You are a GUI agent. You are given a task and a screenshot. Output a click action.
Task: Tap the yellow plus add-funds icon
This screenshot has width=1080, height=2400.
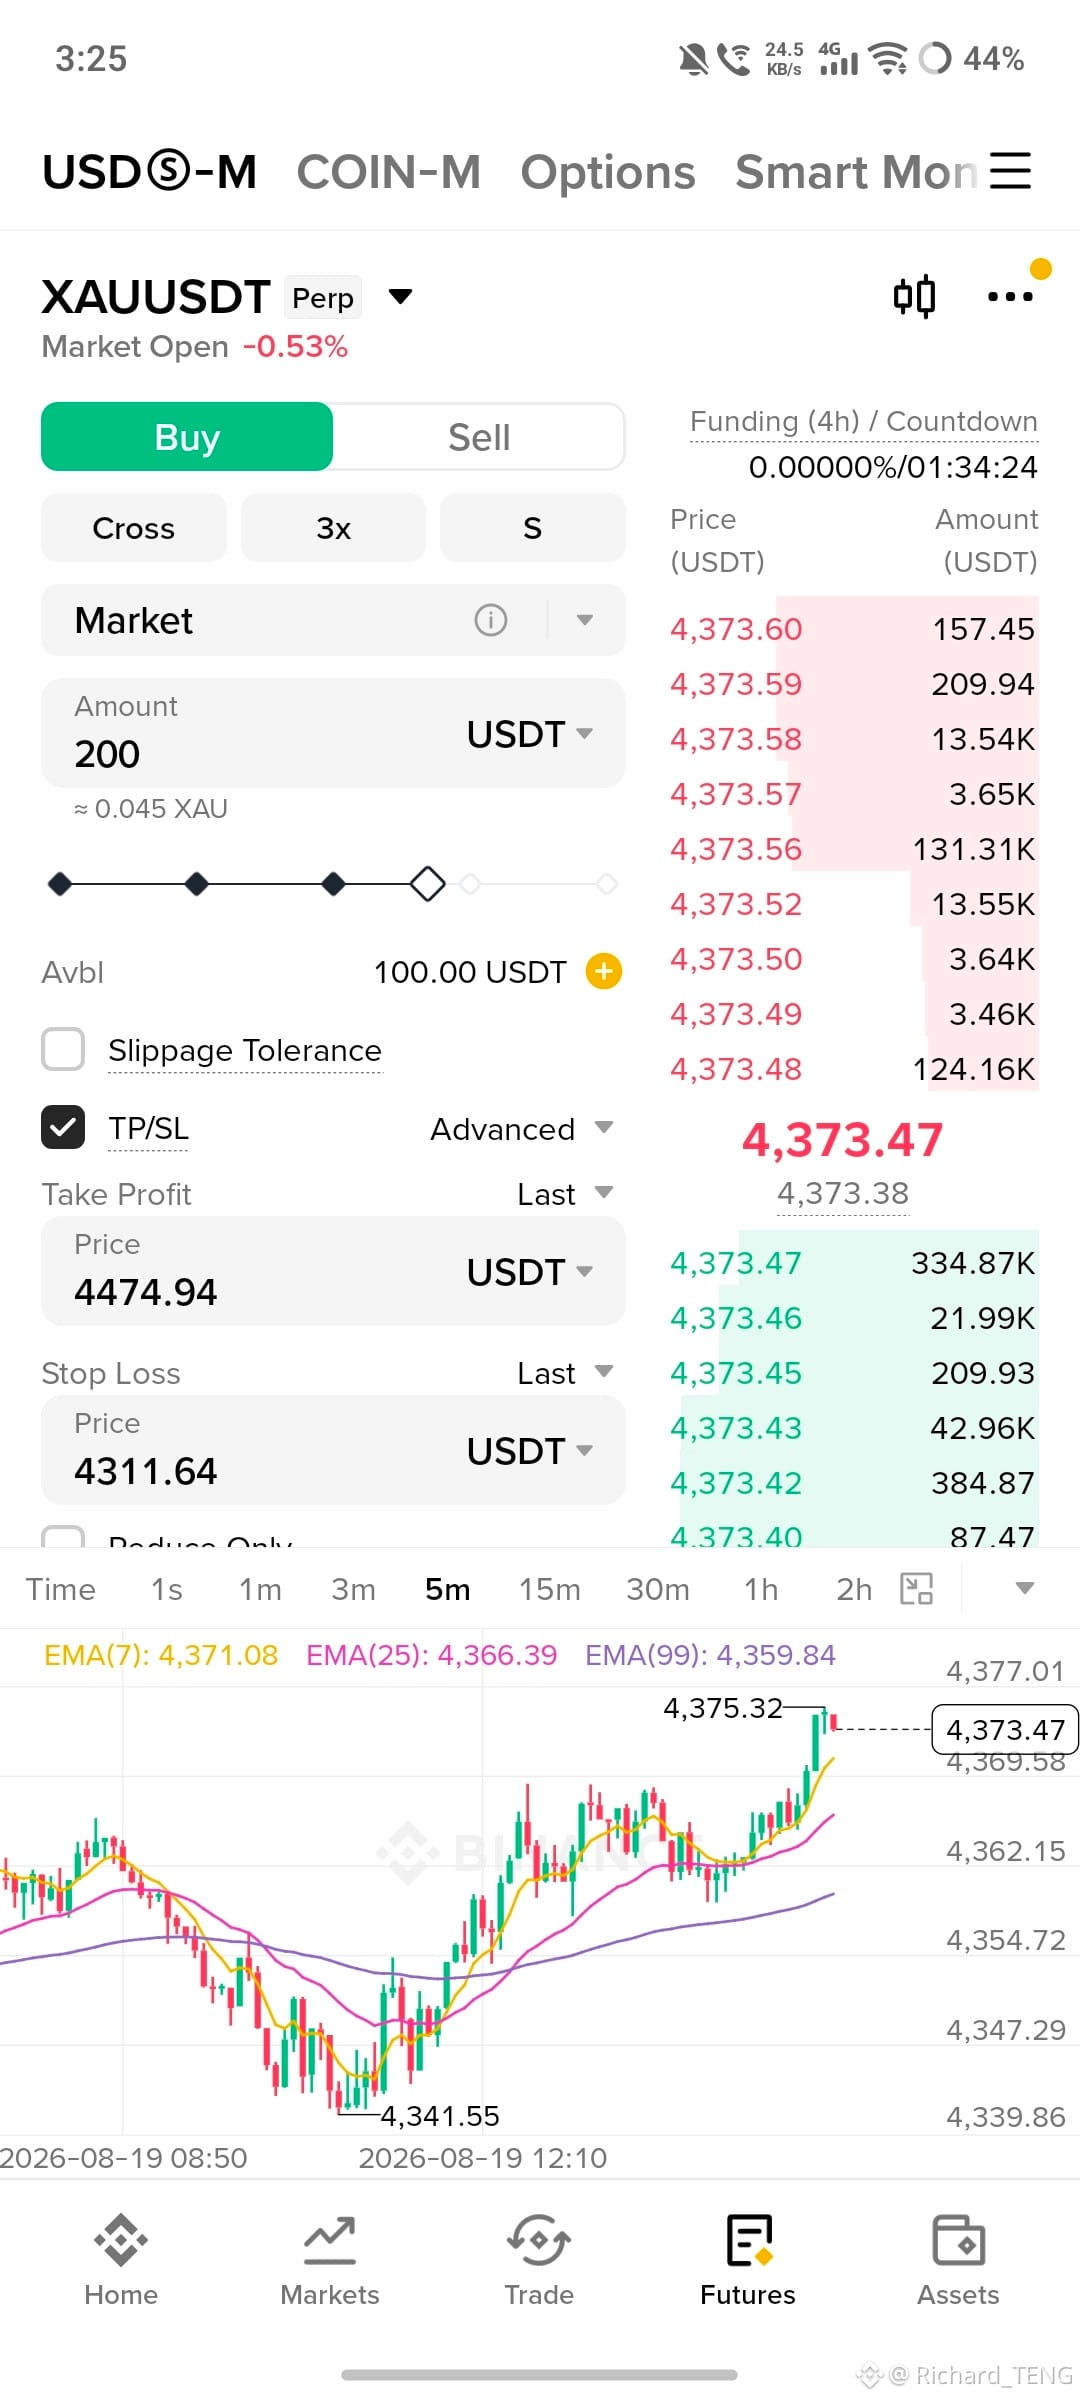(x=604, y=971)
